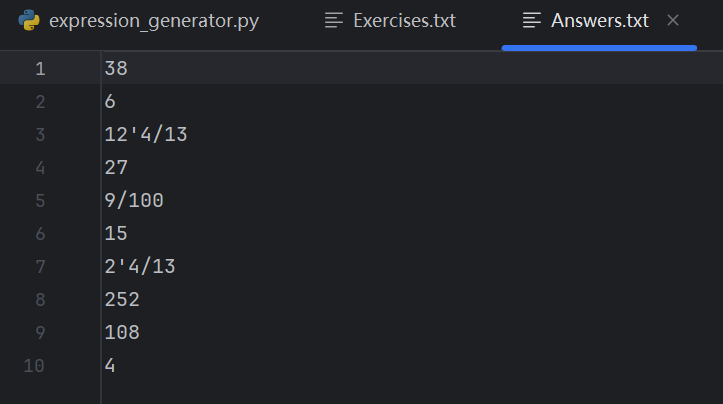Click the answer text 27
The height and width of the screenshot is (404, 723).
(116, 167)
